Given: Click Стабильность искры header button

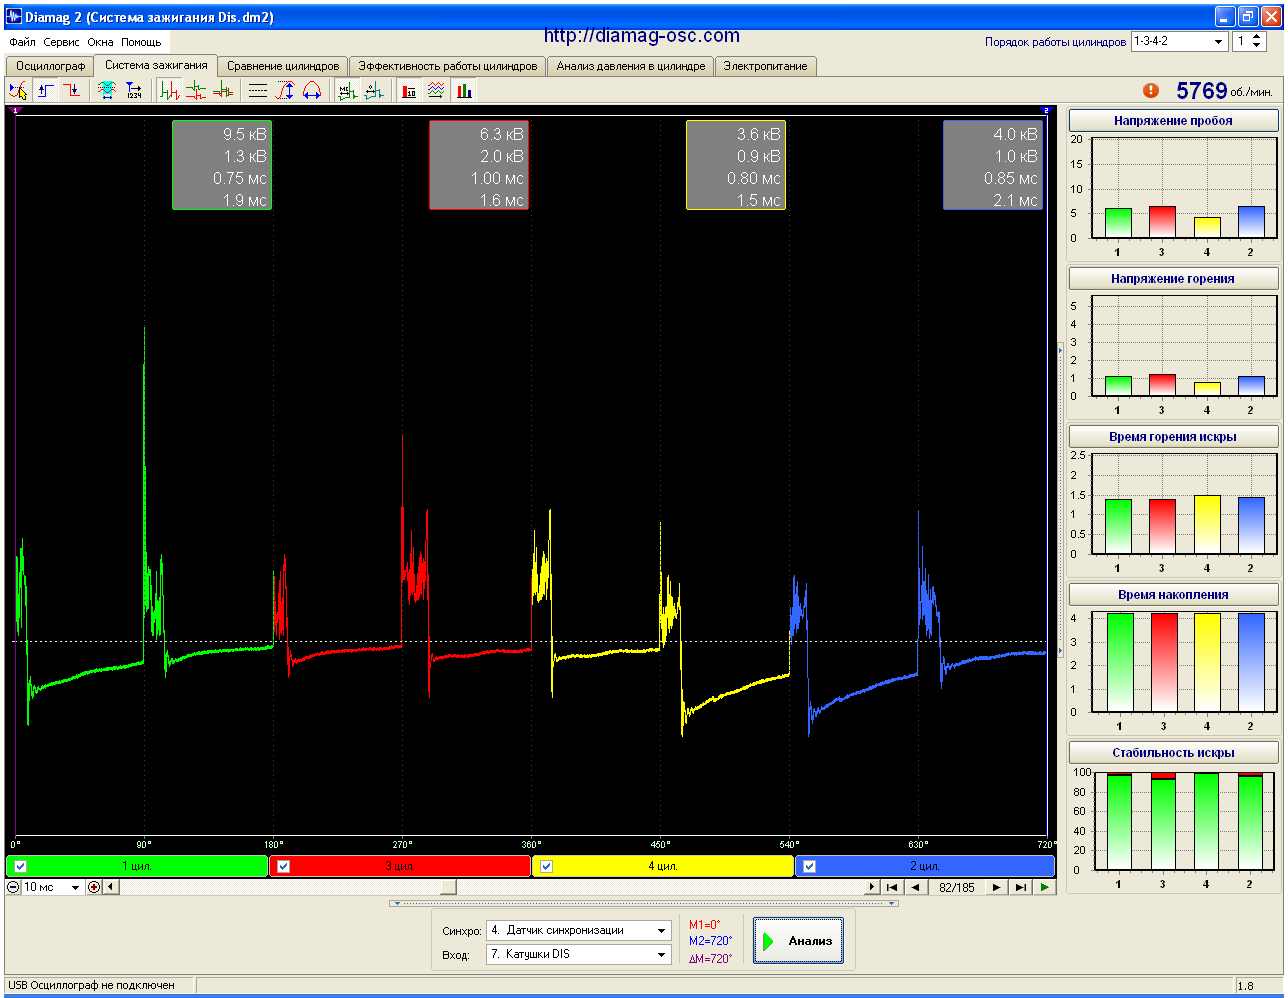Looking at the screenshot, I should coord(1173,753).
